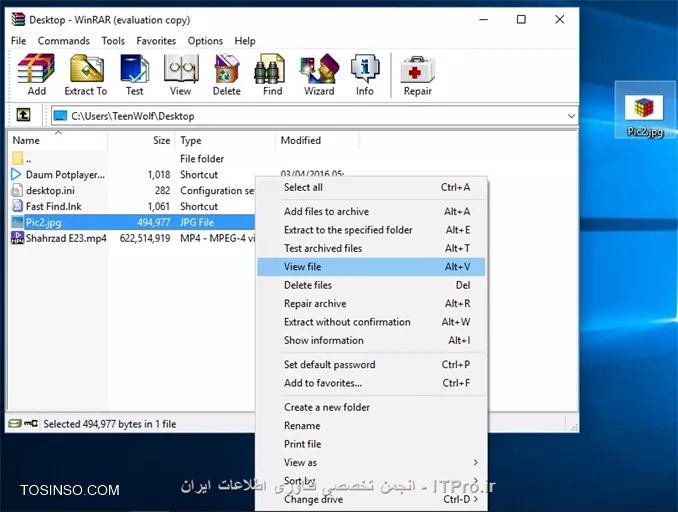Screen dimensions: 678x512
Task: Open the Tools menu
Action: 113,41
